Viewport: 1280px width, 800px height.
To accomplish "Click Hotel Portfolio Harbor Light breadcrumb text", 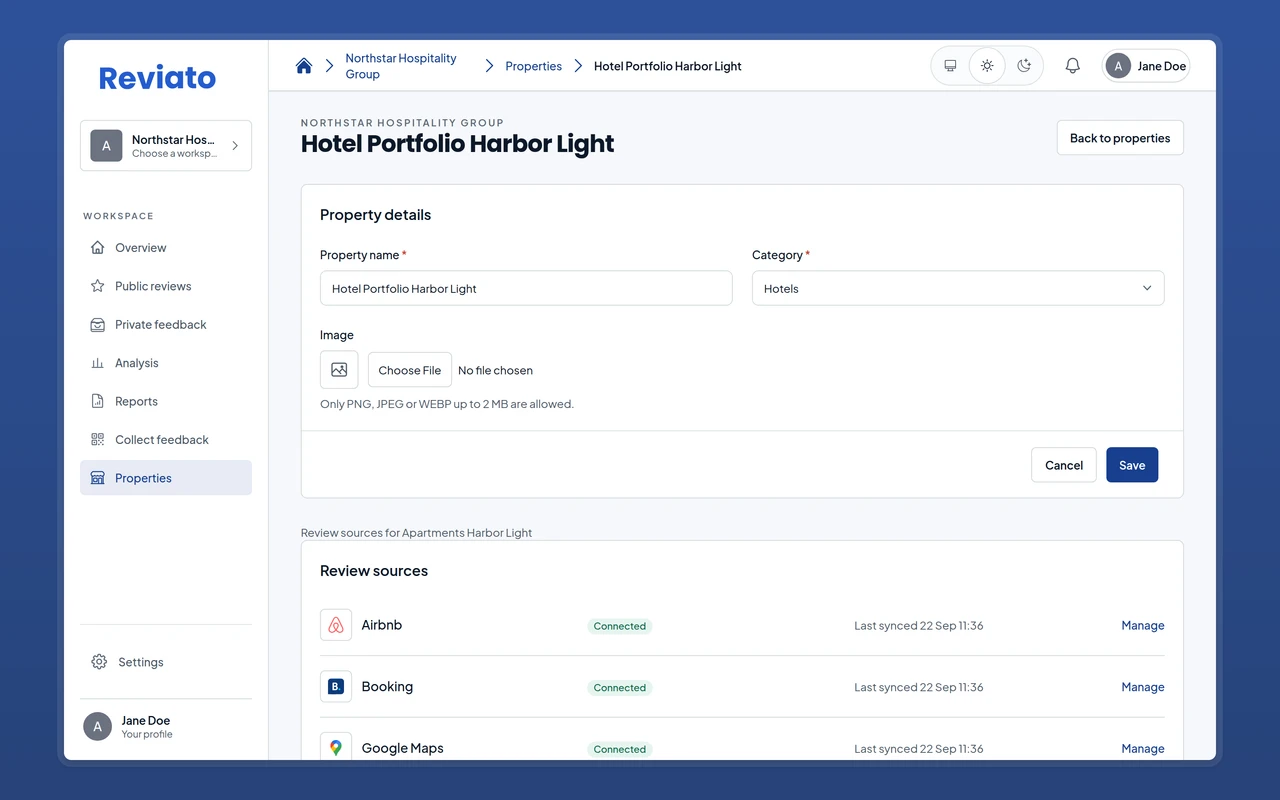I will [668, 66].
